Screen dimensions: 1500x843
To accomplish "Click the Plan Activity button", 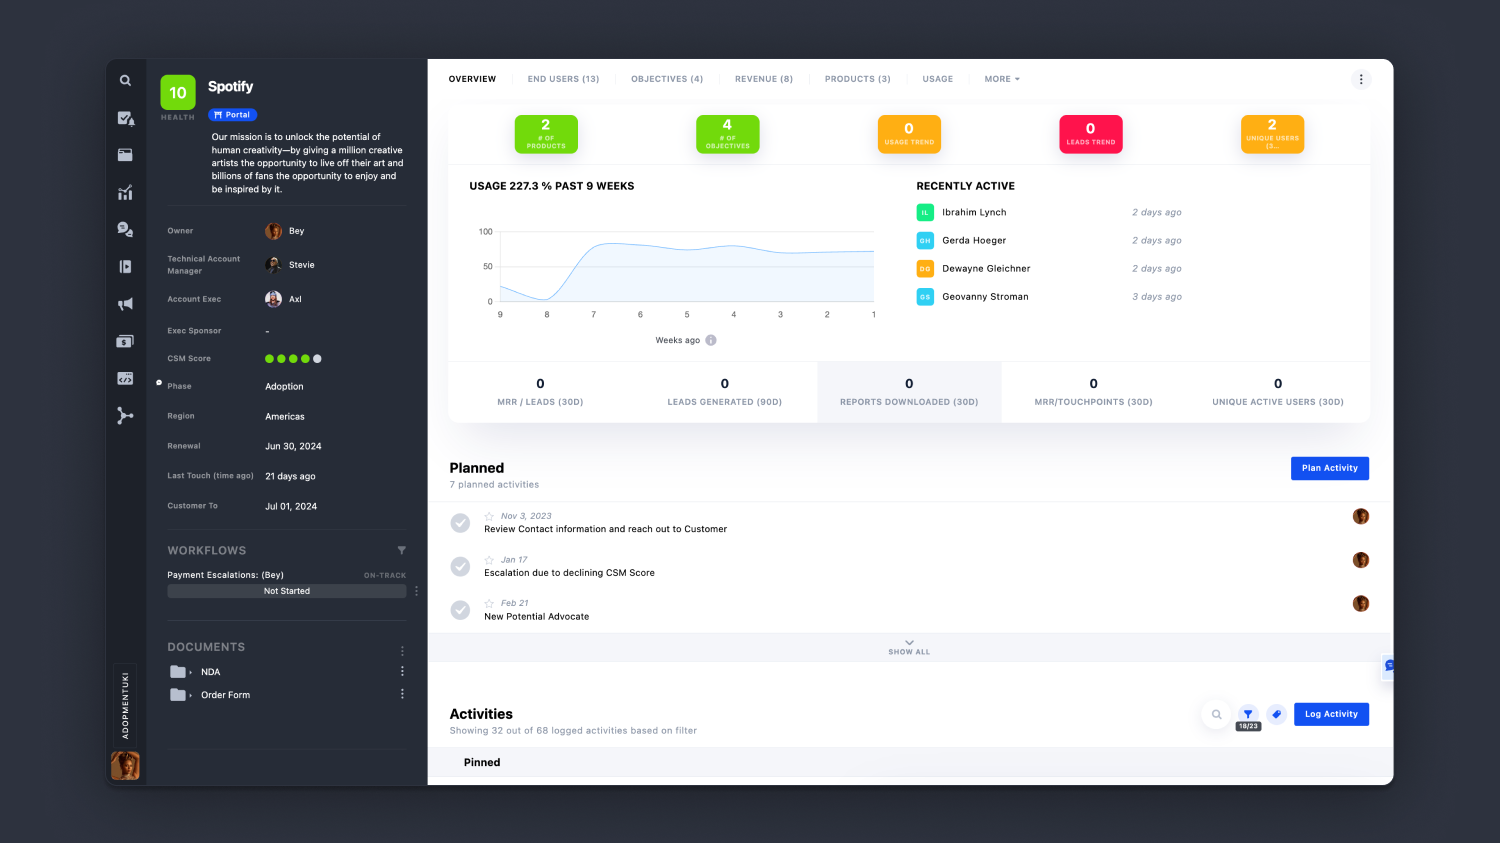I will (1330, 467).
